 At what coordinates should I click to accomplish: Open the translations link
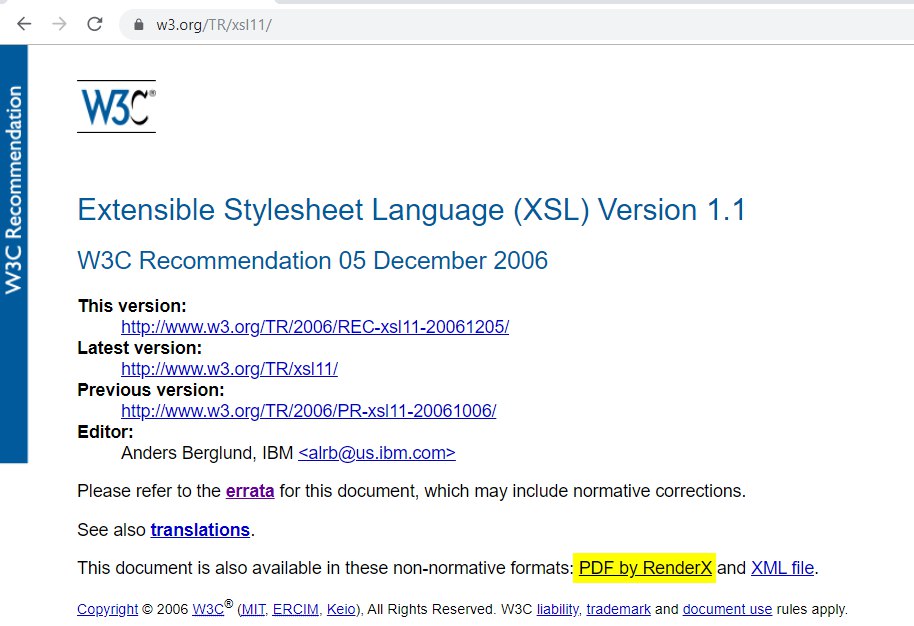200,529
